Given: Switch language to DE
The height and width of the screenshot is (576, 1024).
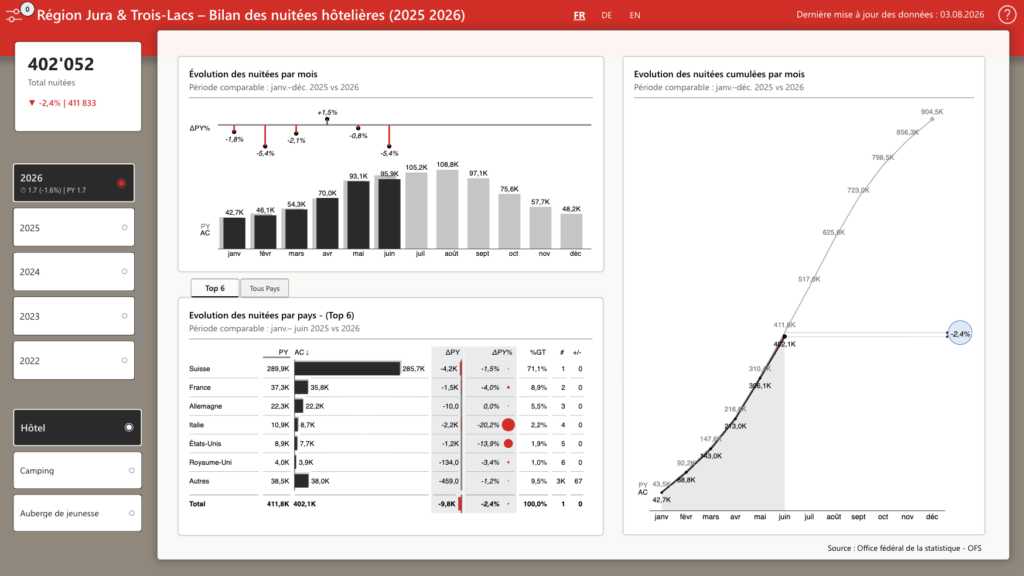Looking at the screenshot, I should tap(607, 15).
